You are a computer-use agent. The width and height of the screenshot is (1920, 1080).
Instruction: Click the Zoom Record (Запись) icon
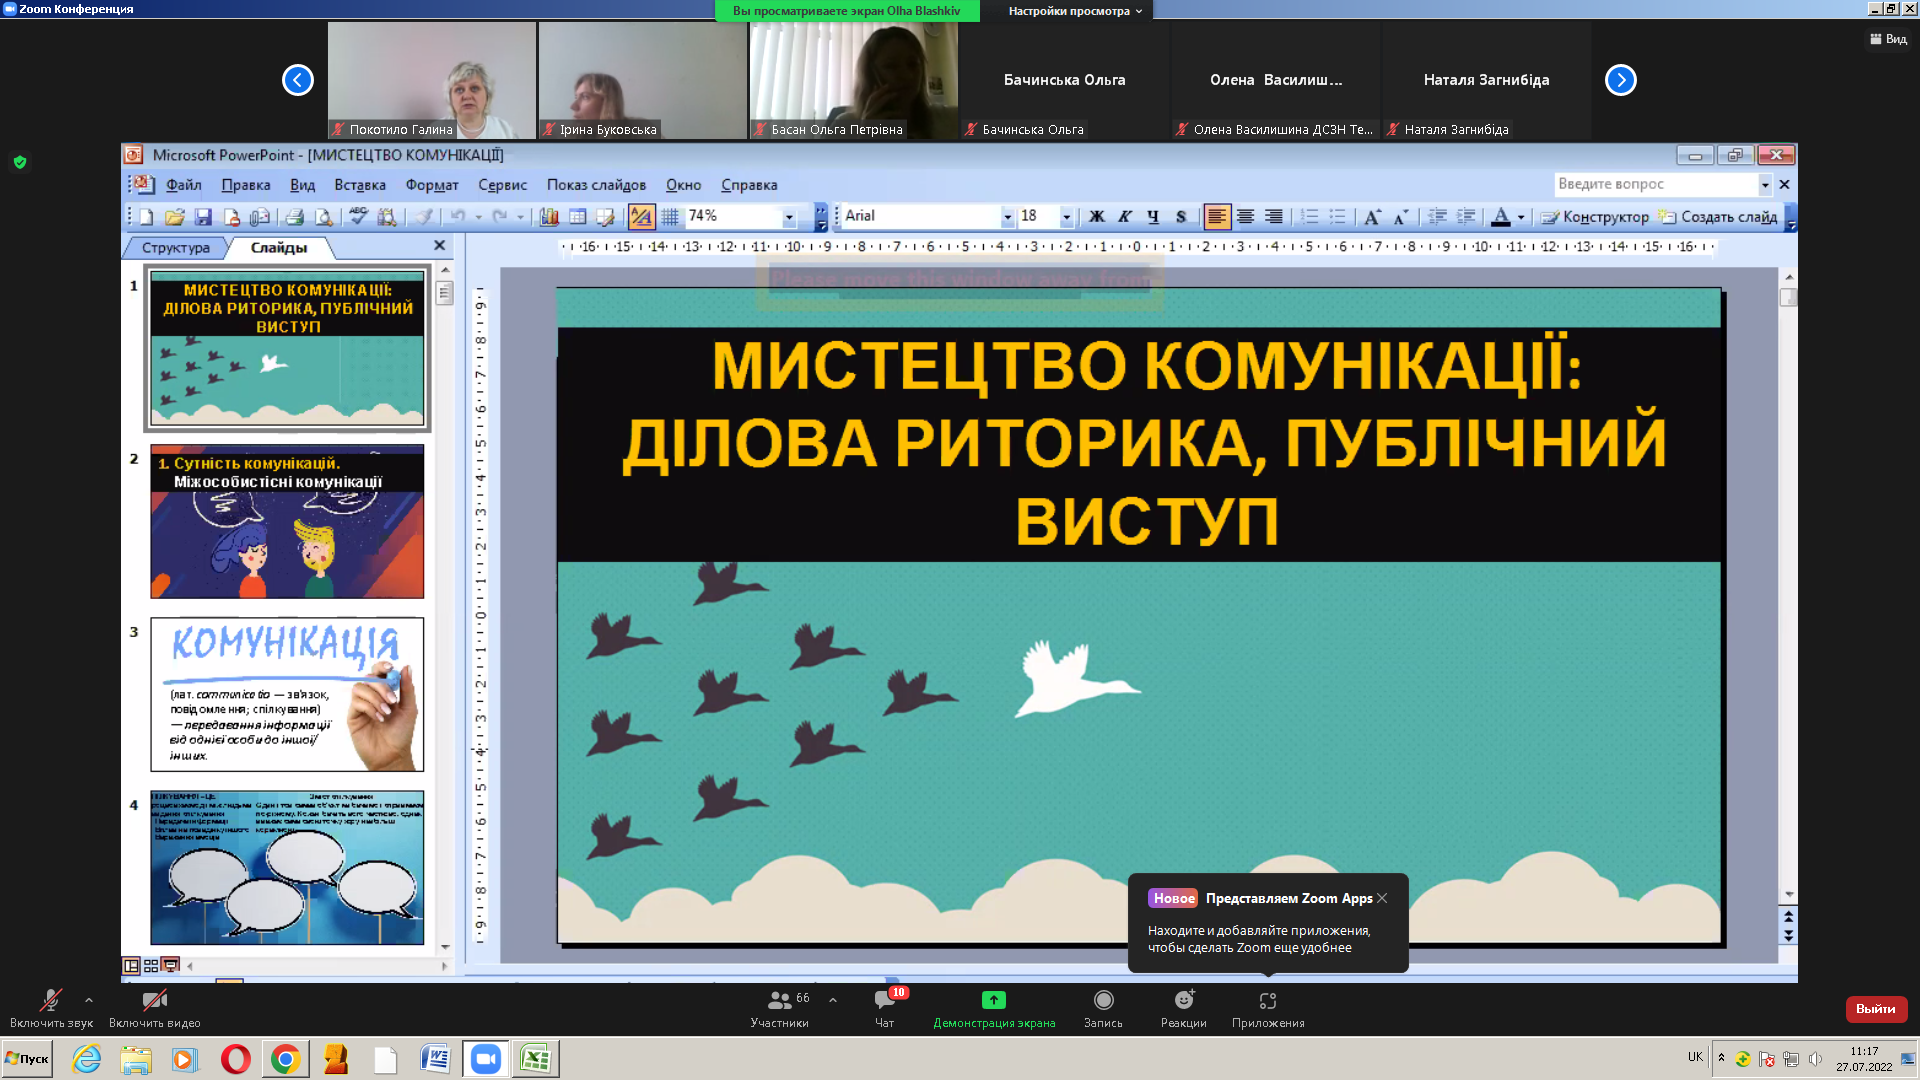point(1104,1000)
